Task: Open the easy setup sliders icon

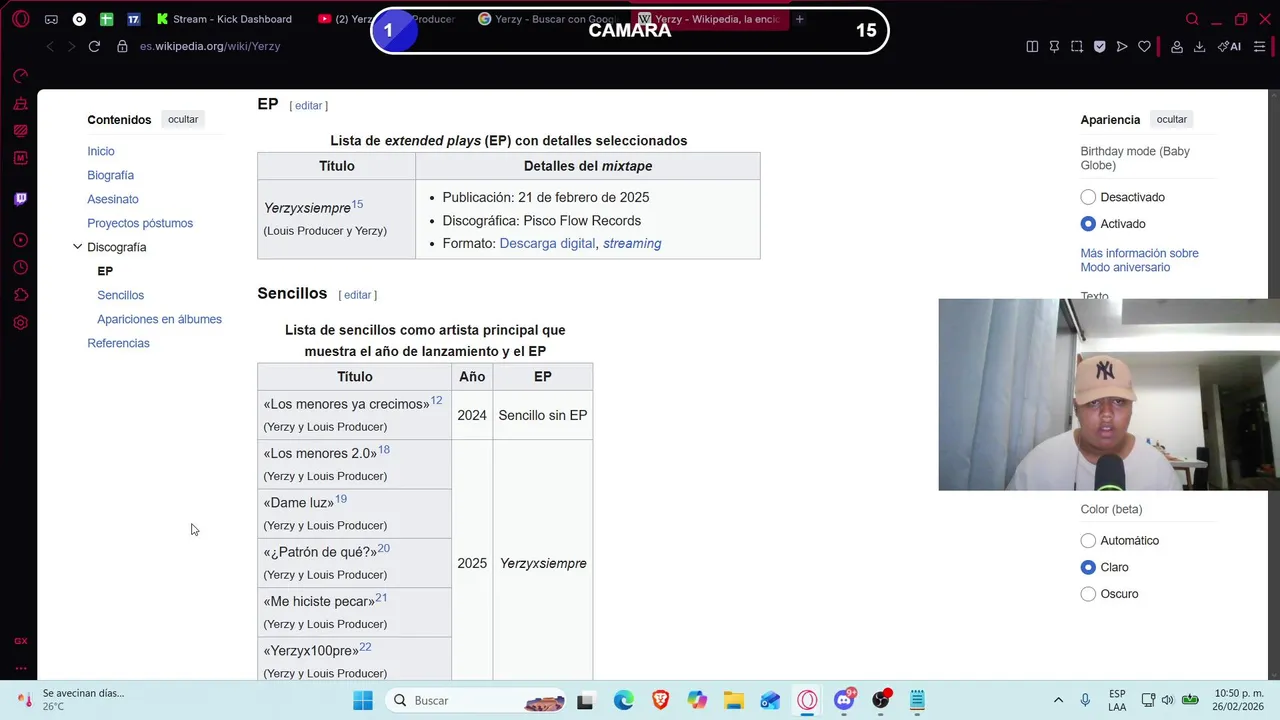Action: [x=1259, y=46]
